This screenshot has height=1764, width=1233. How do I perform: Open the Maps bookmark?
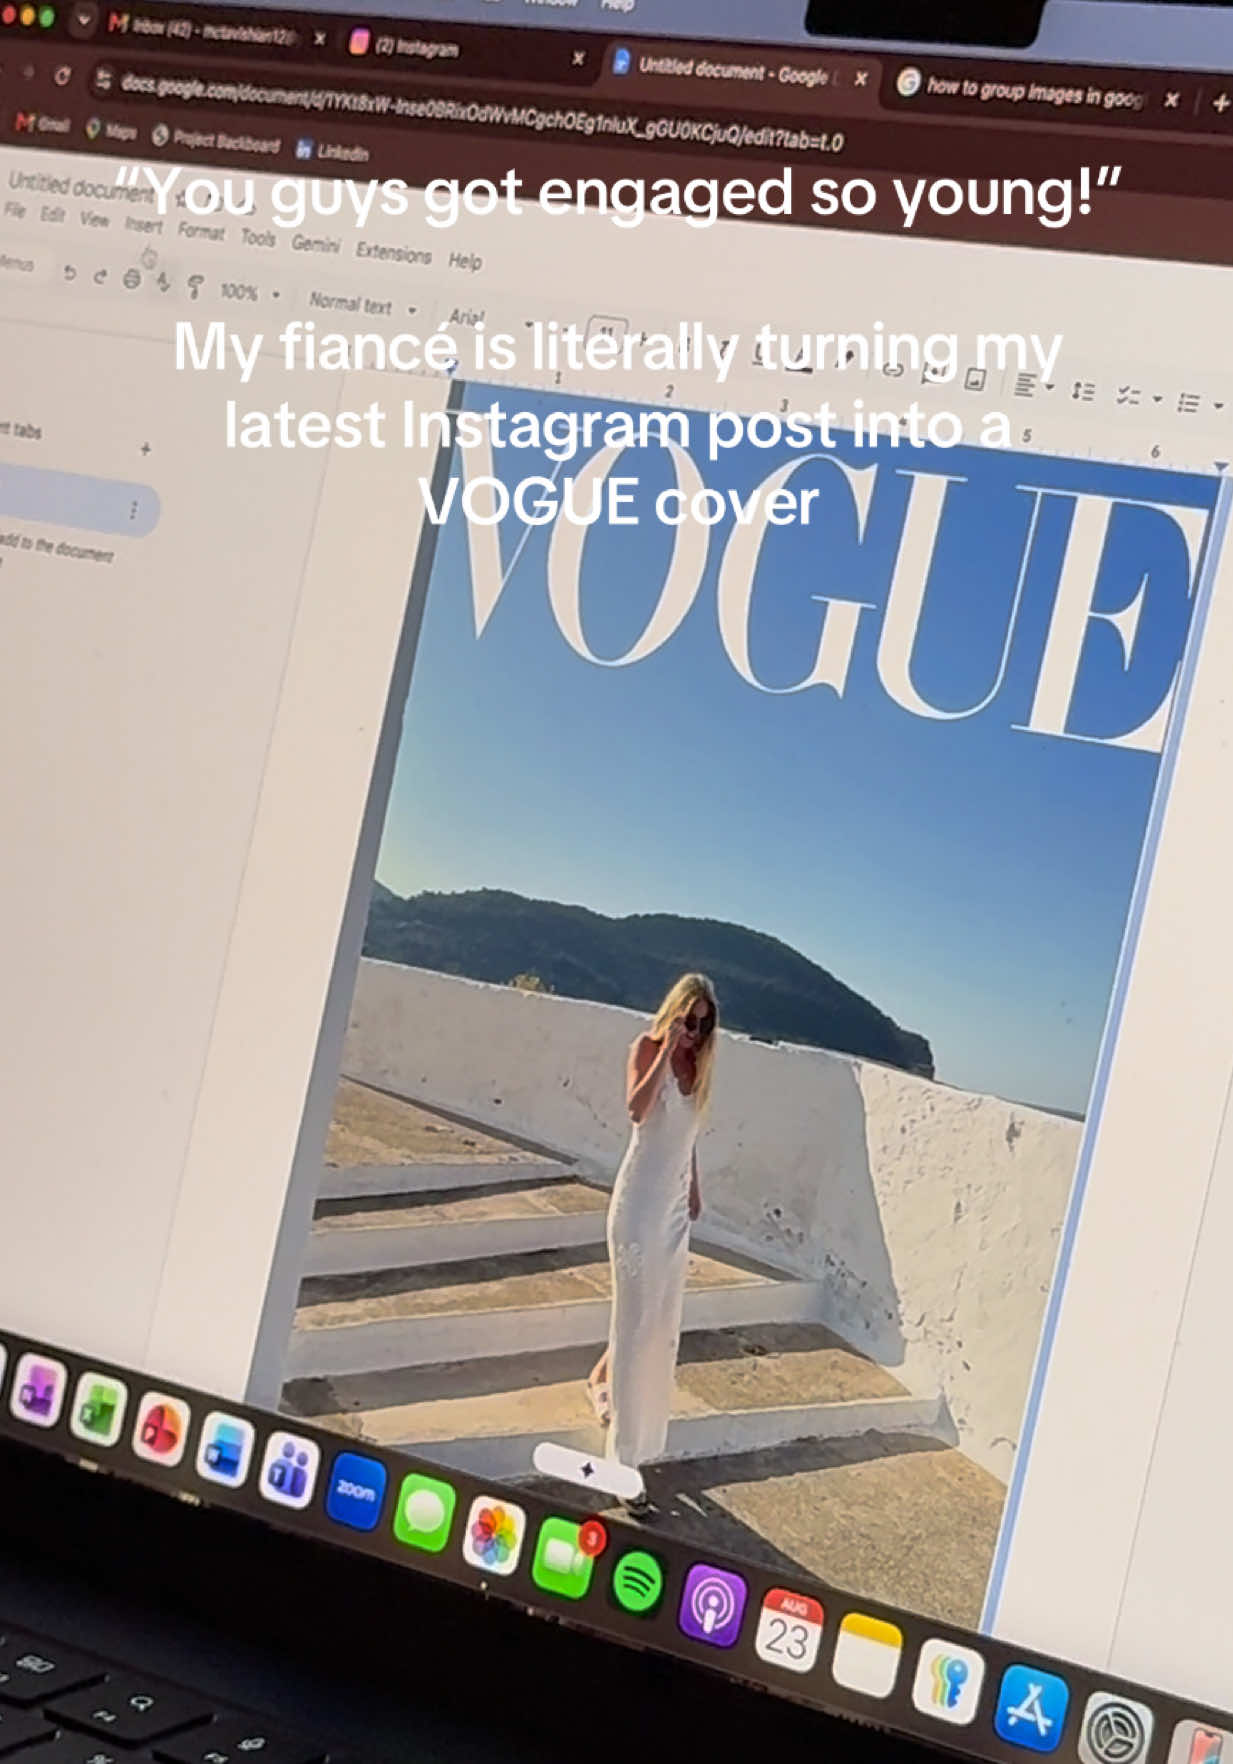(x=111, y=131)
